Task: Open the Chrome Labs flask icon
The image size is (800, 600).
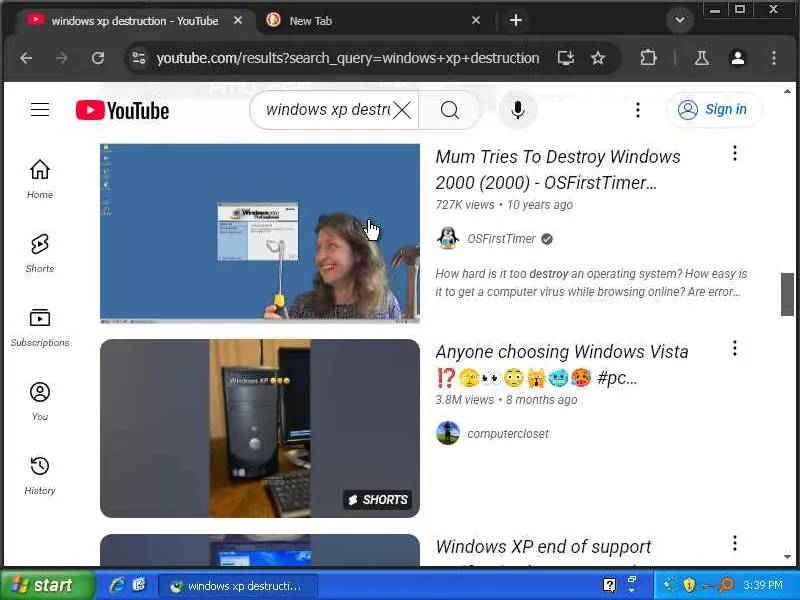Action: (702, 58)
